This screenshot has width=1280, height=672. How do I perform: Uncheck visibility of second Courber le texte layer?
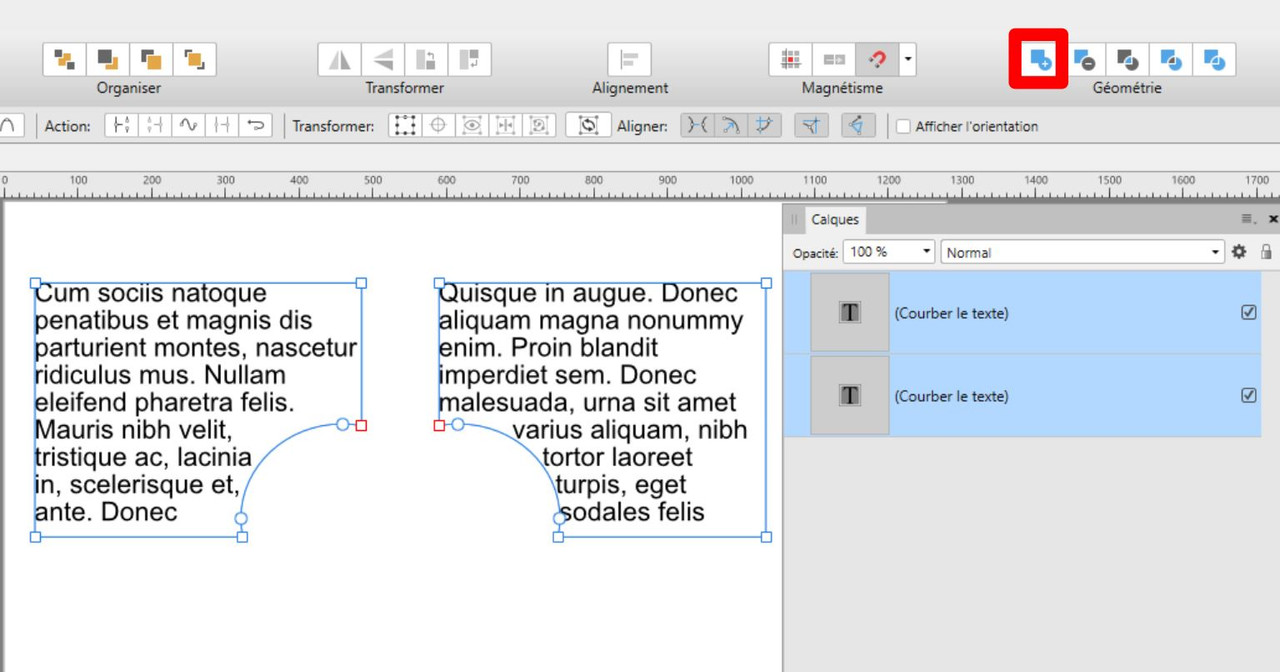click(1248, 395)
